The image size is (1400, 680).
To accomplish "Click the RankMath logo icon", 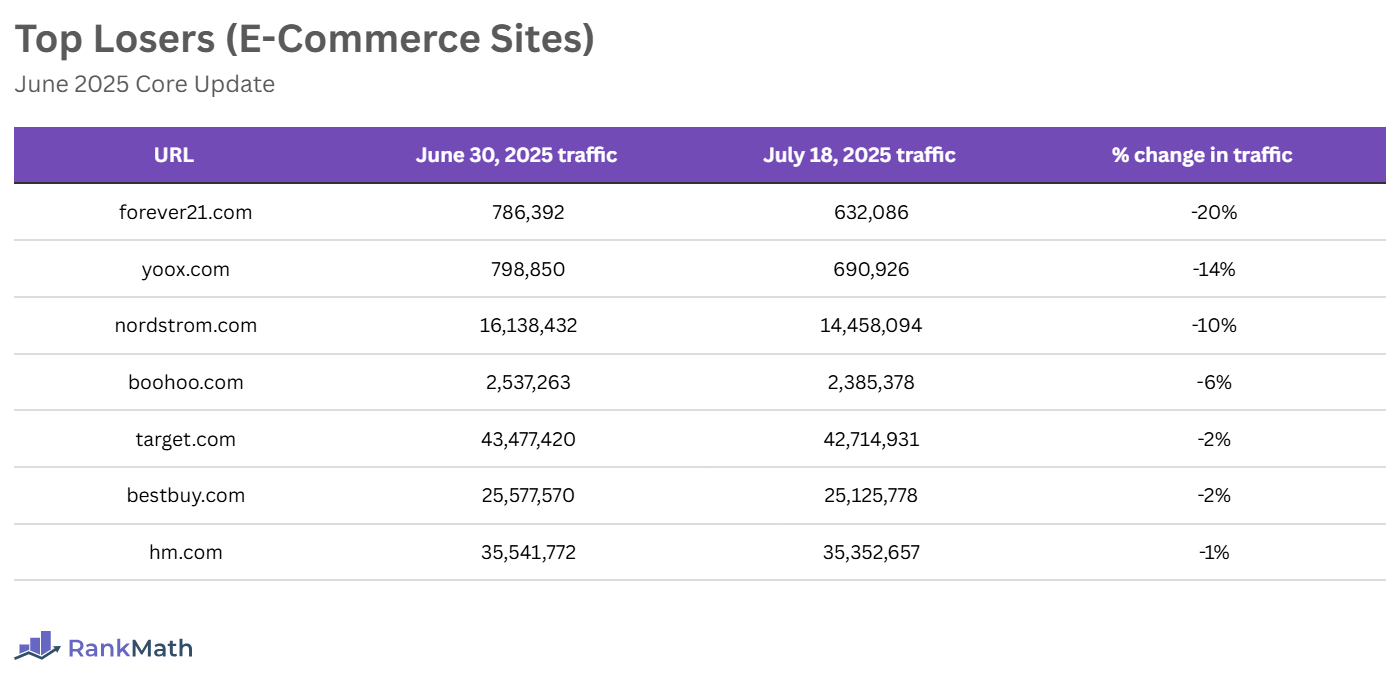I will click(37, 646).
